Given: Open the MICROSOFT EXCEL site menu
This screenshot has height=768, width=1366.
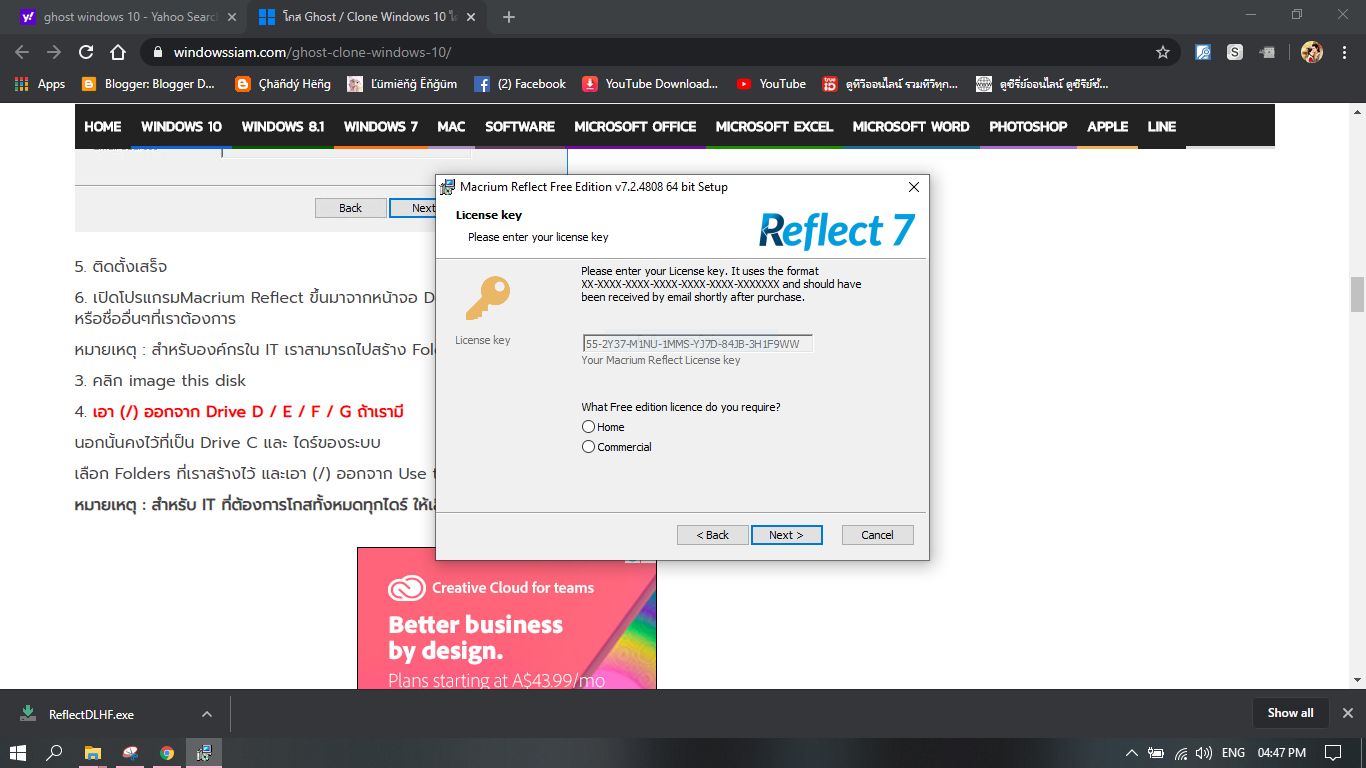Looking at the screenshot, I should pyautogui.click(x=774, y=127).
